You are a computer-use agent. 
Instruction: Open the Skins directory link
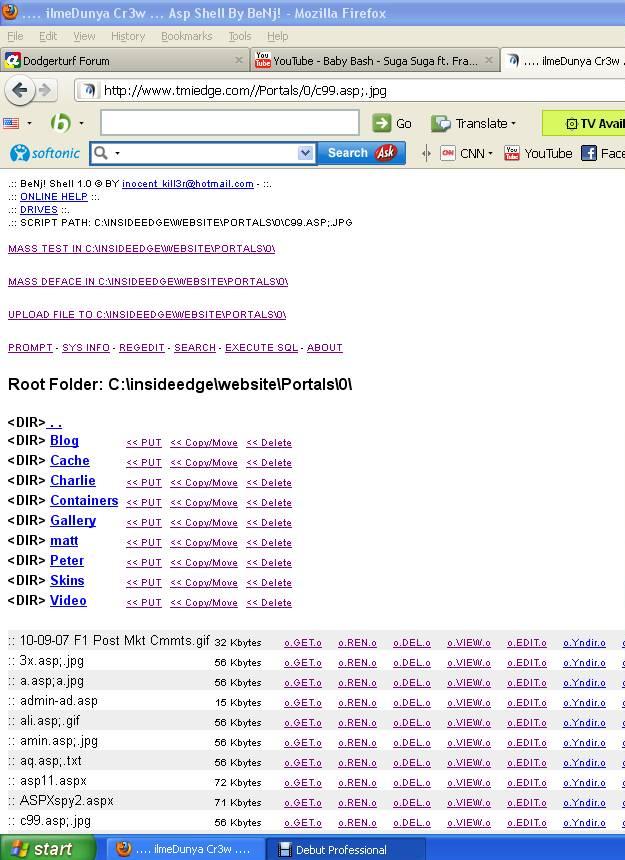tap(67, 580)
